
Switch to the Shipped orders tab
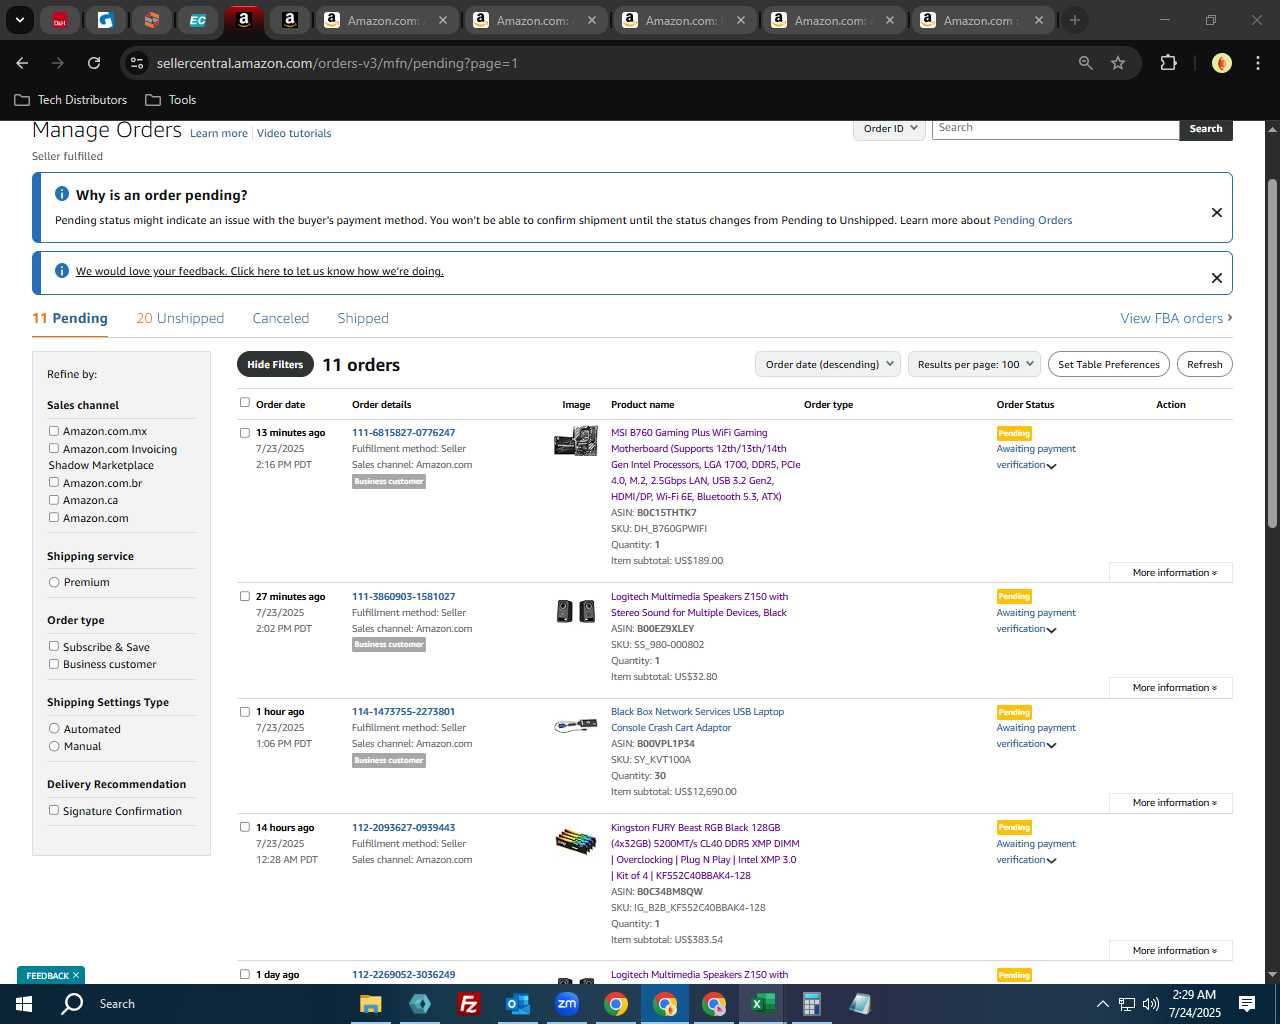363,318
